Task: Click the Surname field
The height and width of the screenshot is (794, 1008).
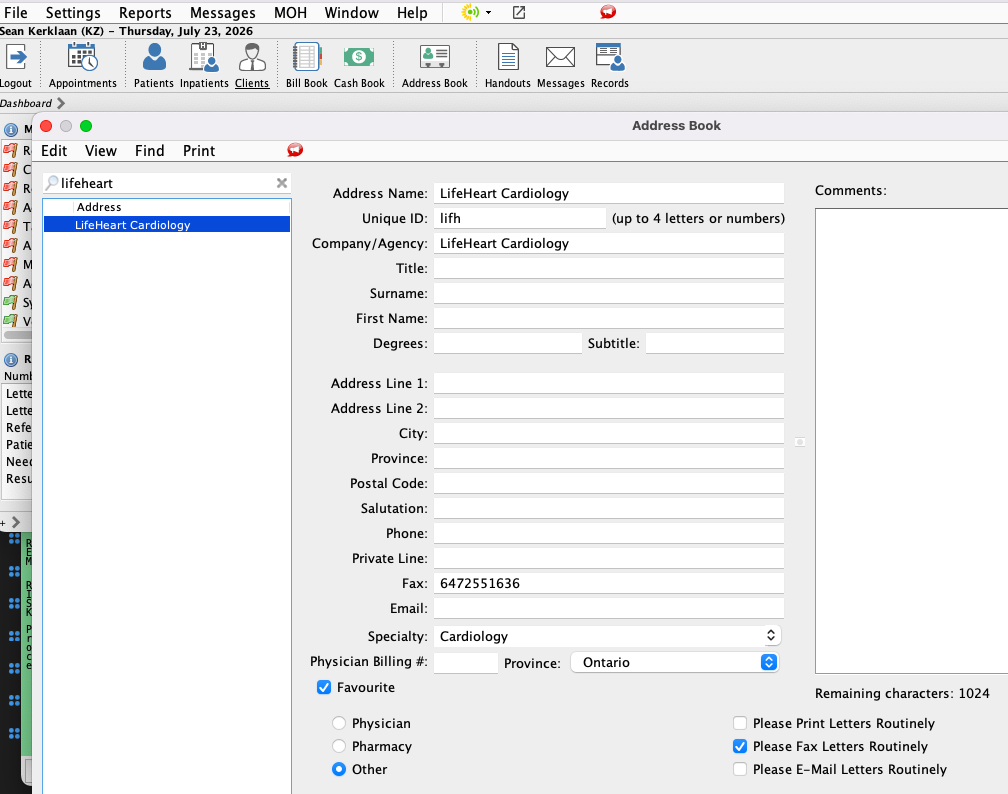Action: click(x=609, y=293)
